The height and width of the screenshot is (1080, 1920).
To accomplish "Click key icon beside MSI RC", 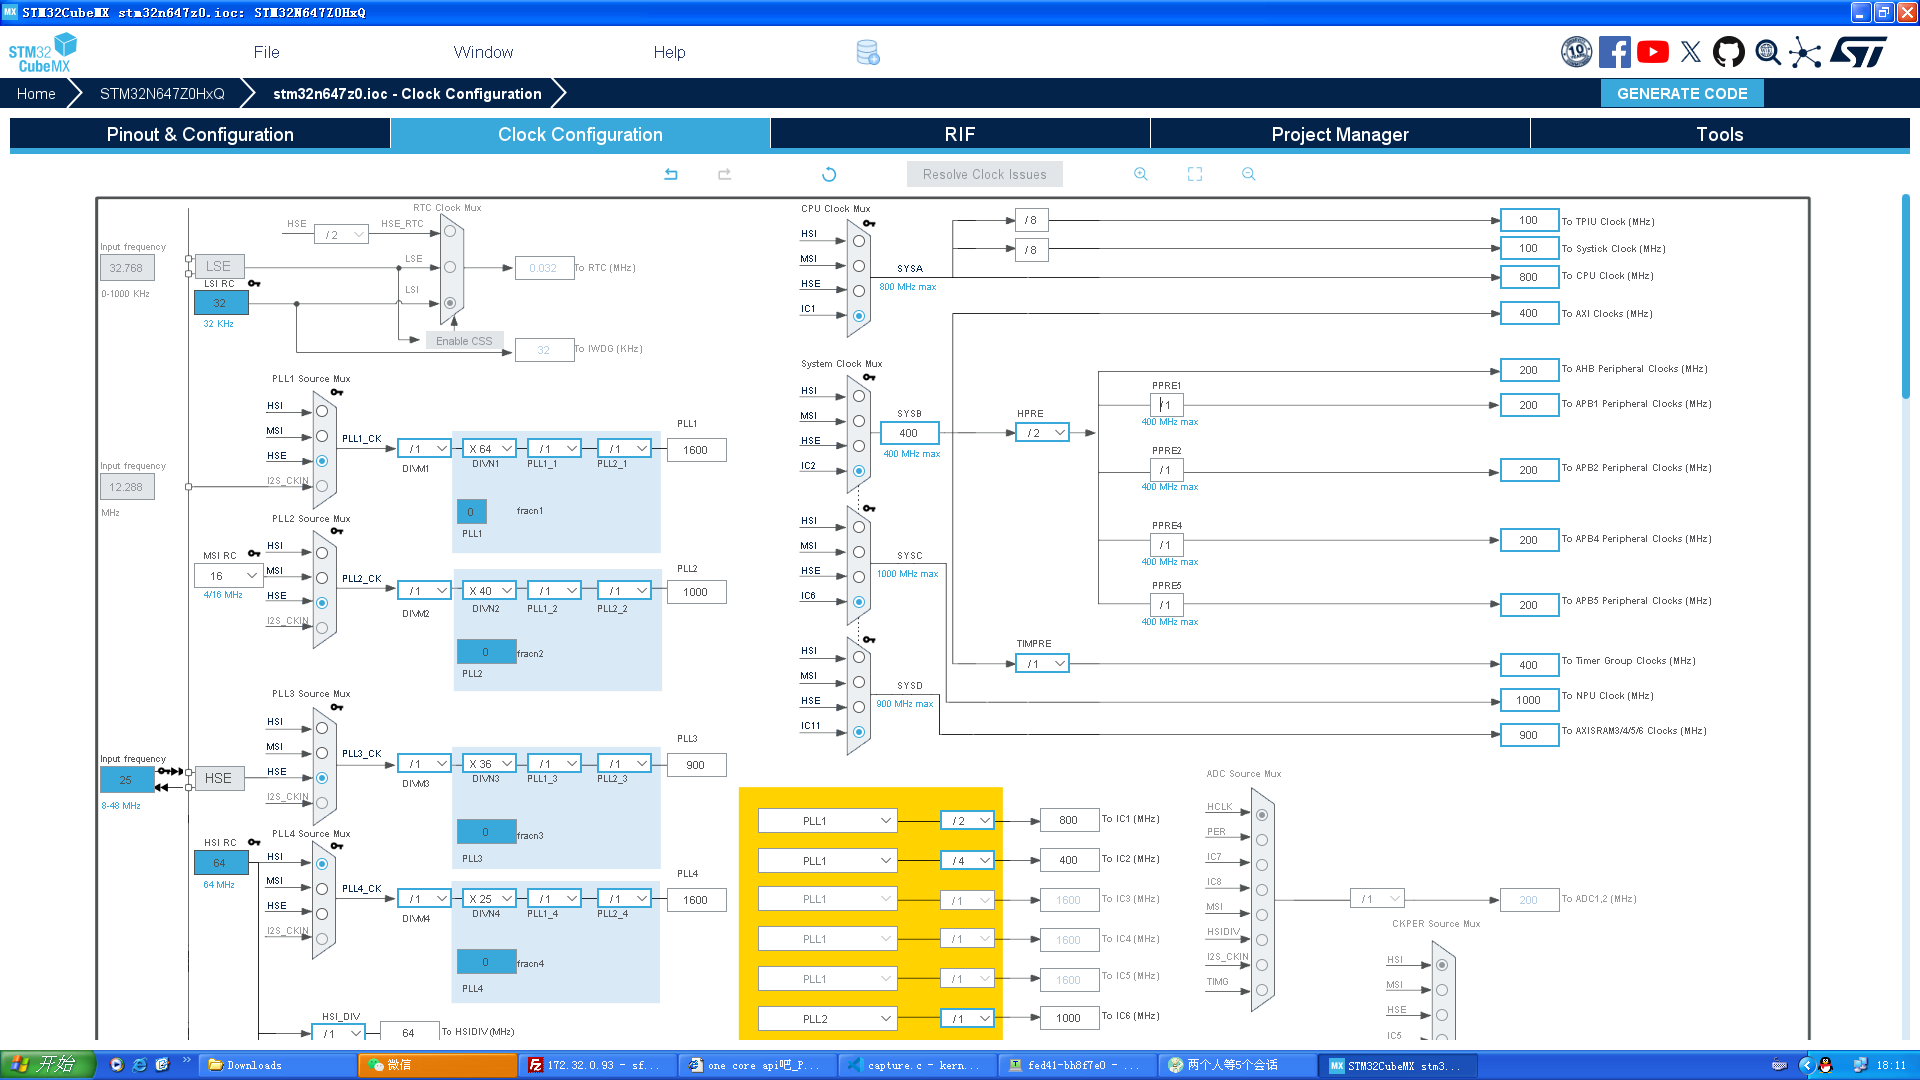I will pyautogui.click(x=254, y=554).
